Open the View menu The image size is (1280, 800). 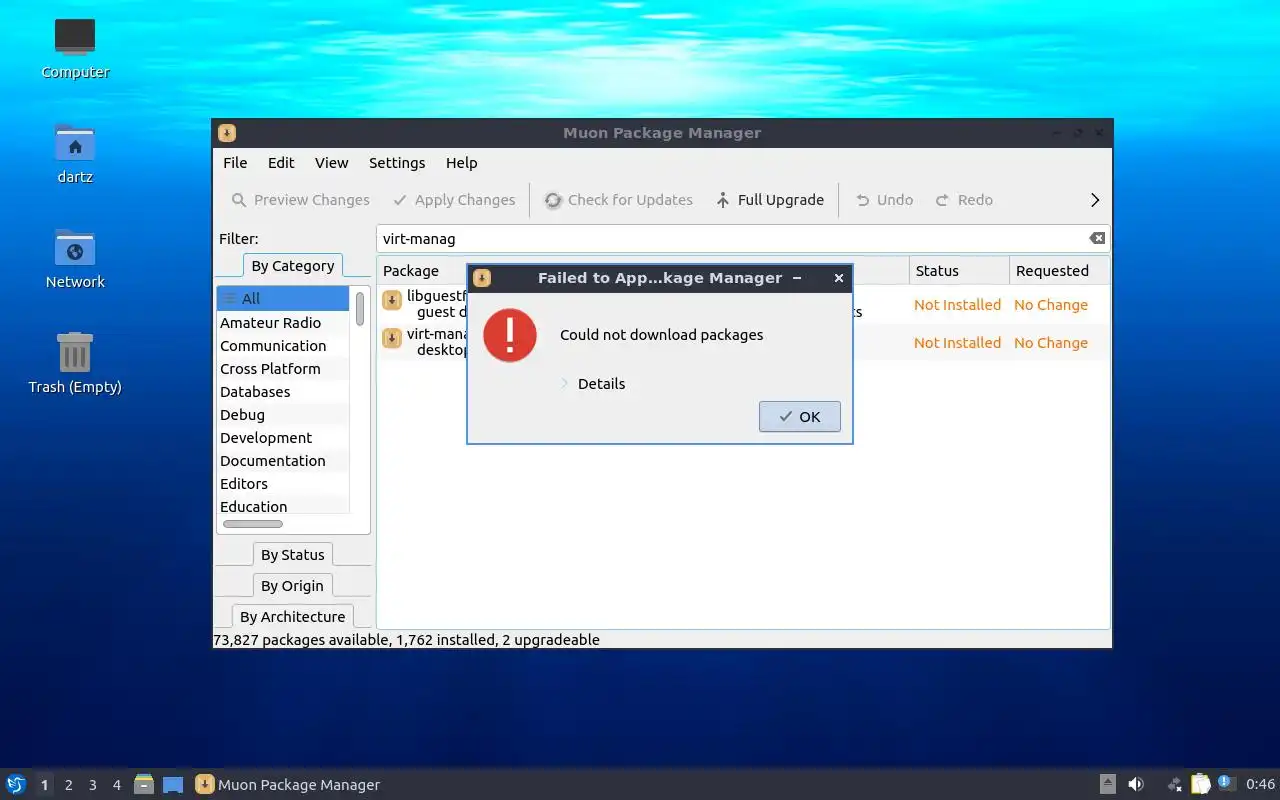[x=332, y=163]
